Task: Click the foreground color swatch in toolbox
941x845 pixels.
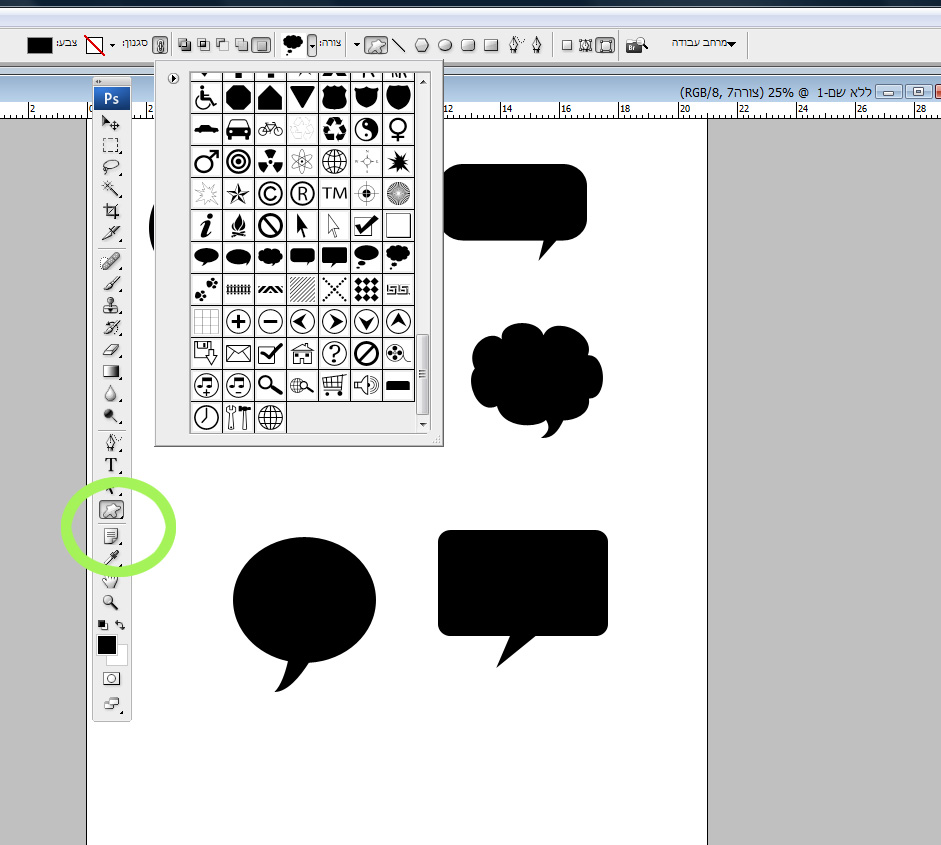Action: (x=107, y=645)
